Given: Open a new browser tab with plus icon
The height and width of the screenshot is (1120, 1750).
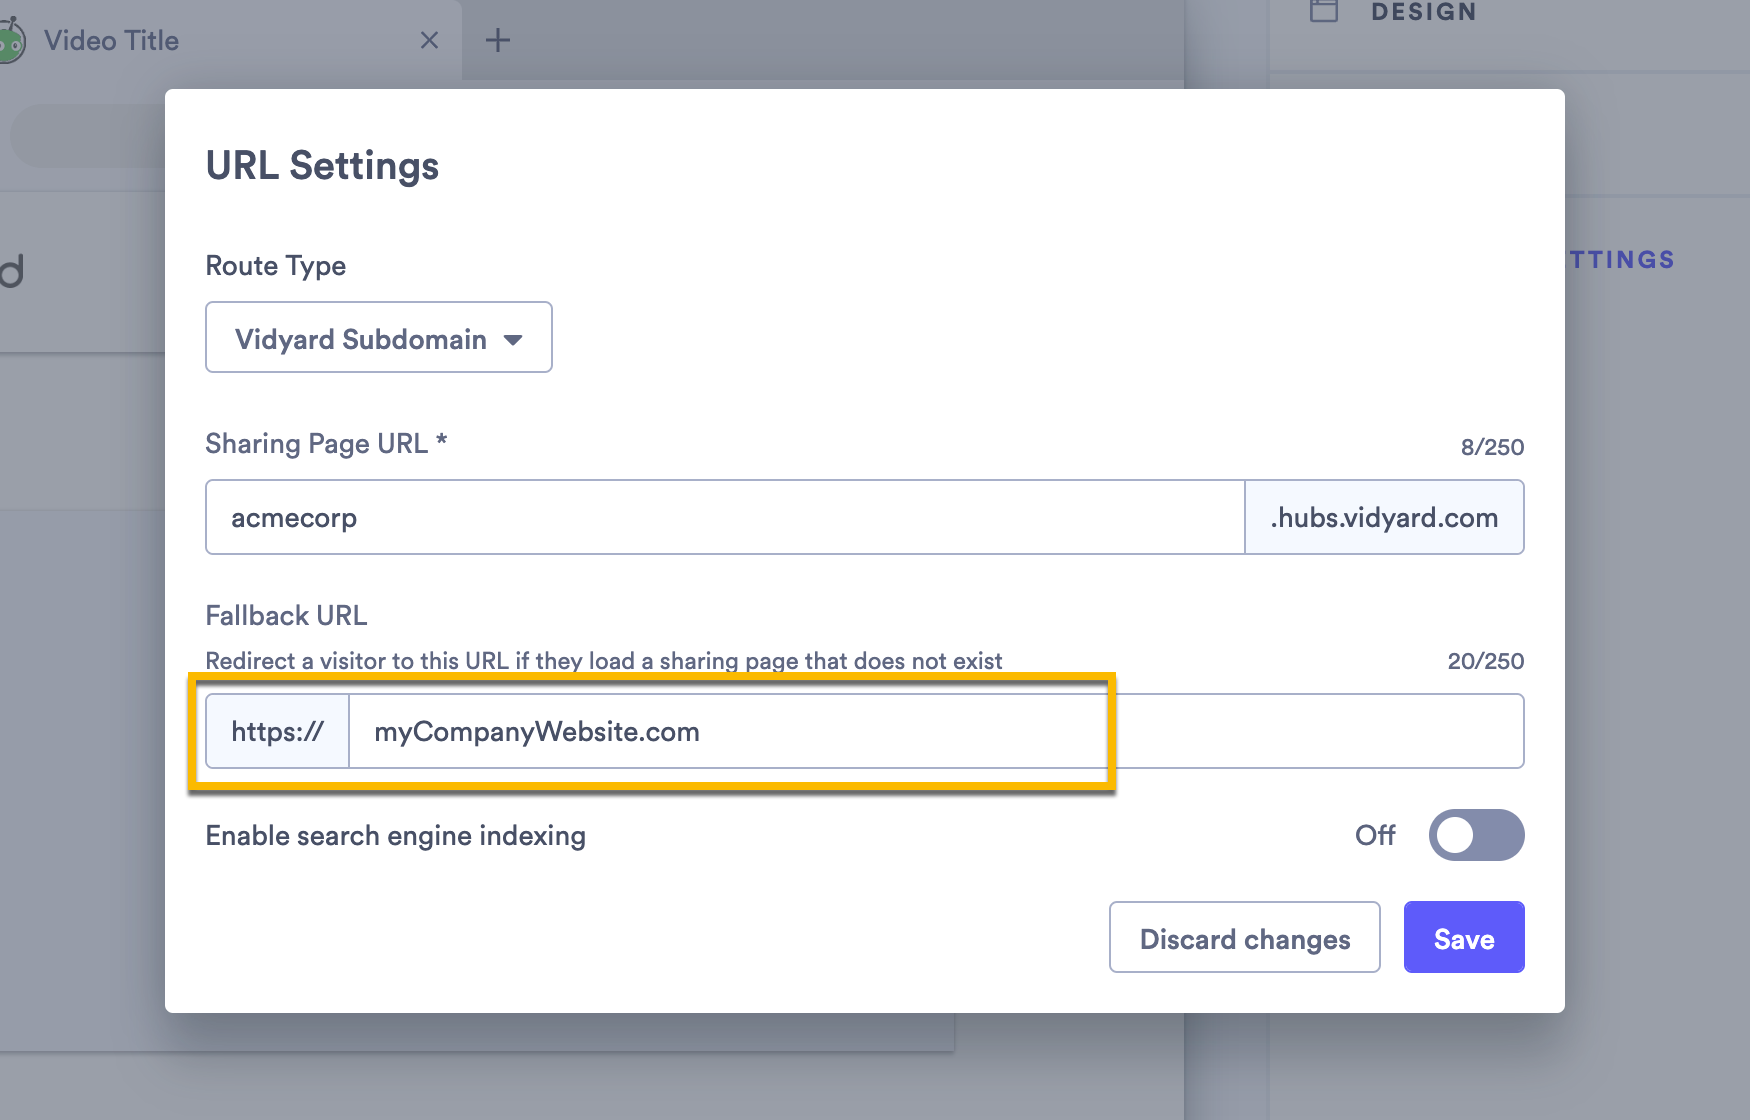Looking at the screenshot, I should tap(497, 40).
